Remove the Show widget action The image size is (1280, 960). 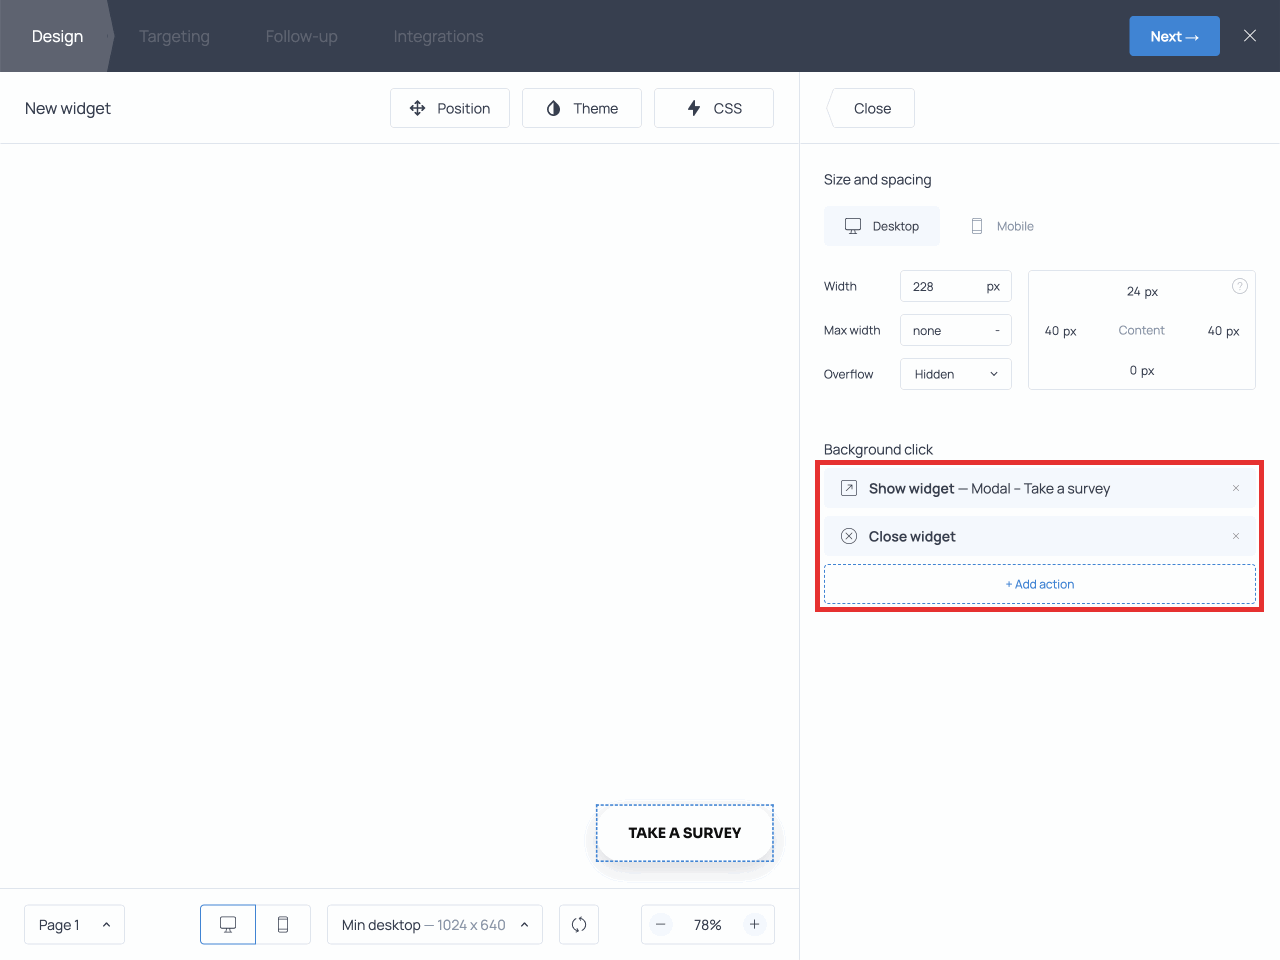[1236, 488]
